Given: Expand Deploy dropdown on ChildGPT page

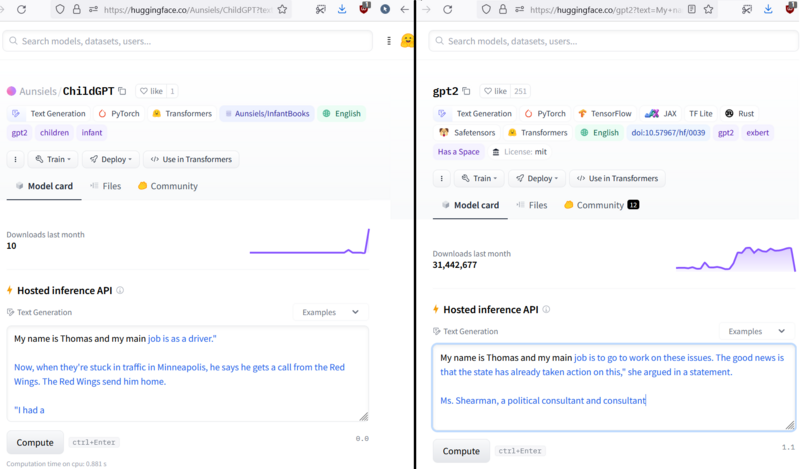Looking at the screenshot, I should point(111,159).
